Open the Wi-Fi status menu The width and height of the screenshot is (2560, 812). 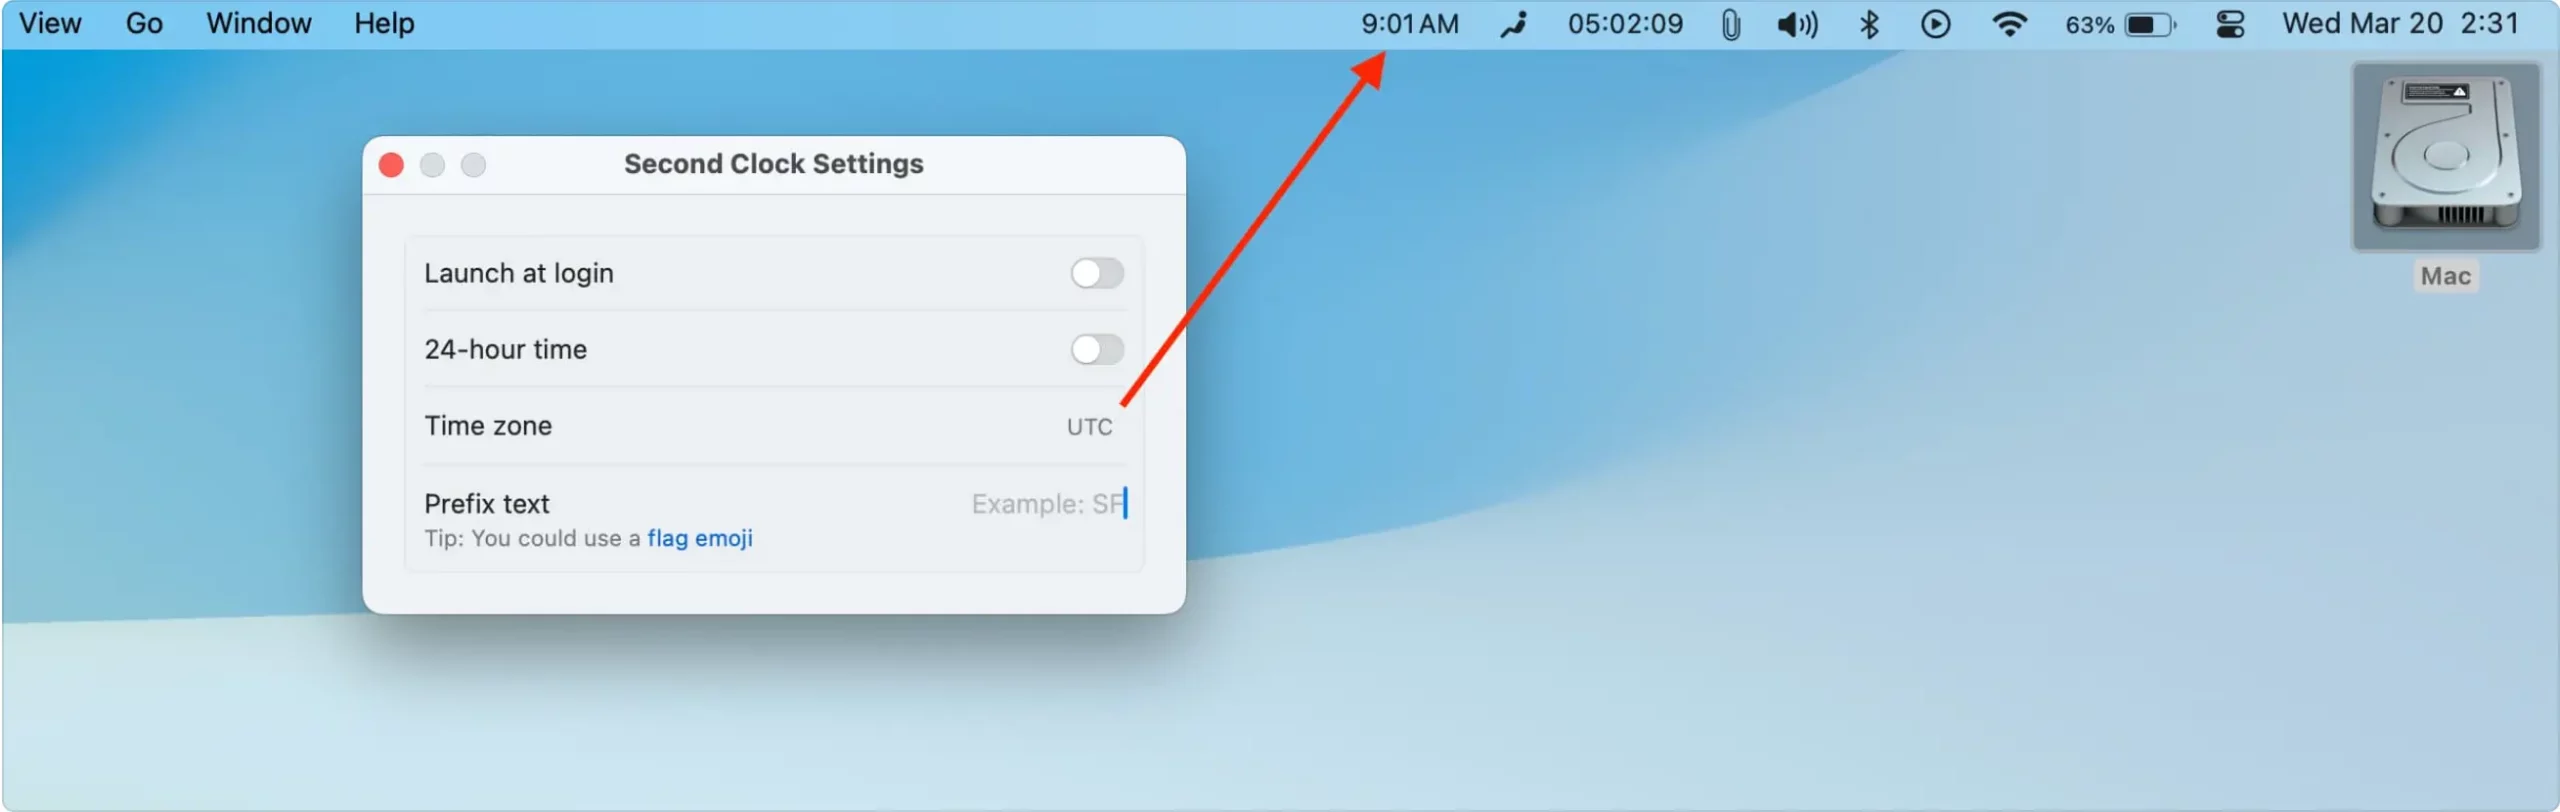pyautogui.click(x=2009, y=24)
